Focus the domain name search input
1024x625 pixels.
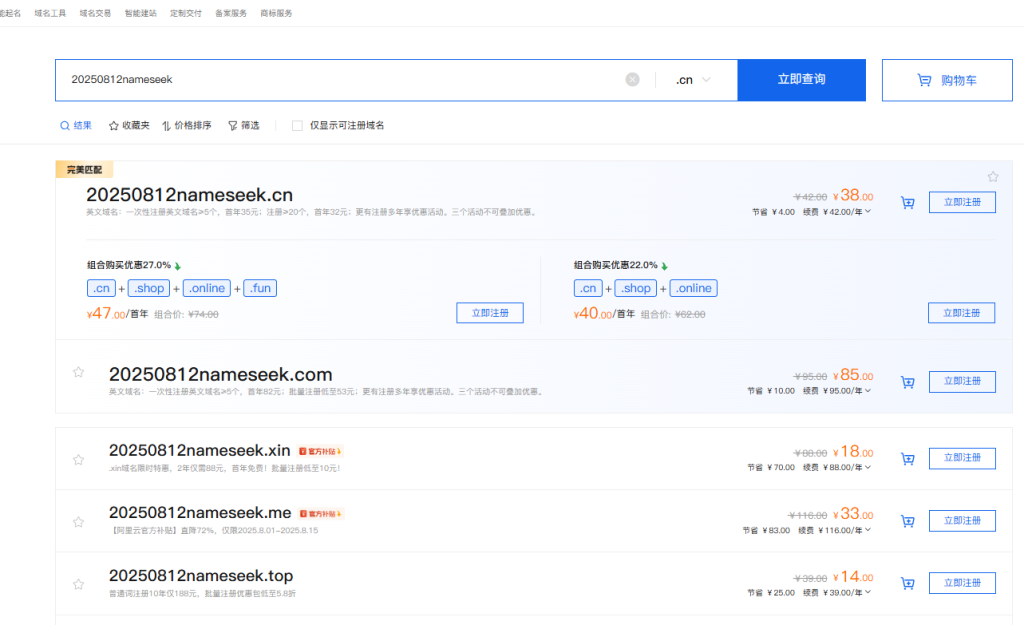pyautogui.click(x=340, y=80)
